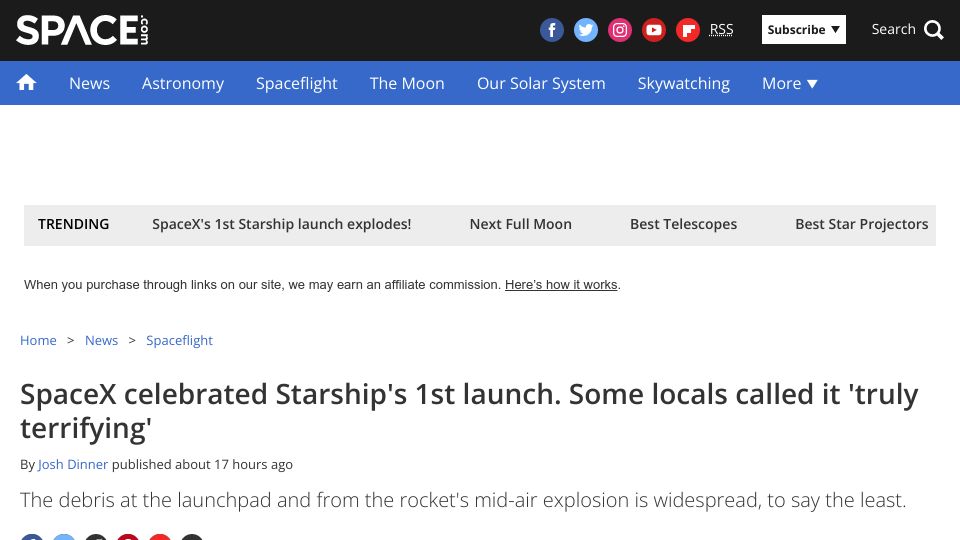Open trending Next Full Moon link
This screenshot has height=540, width=960.
tap(520, 224)
